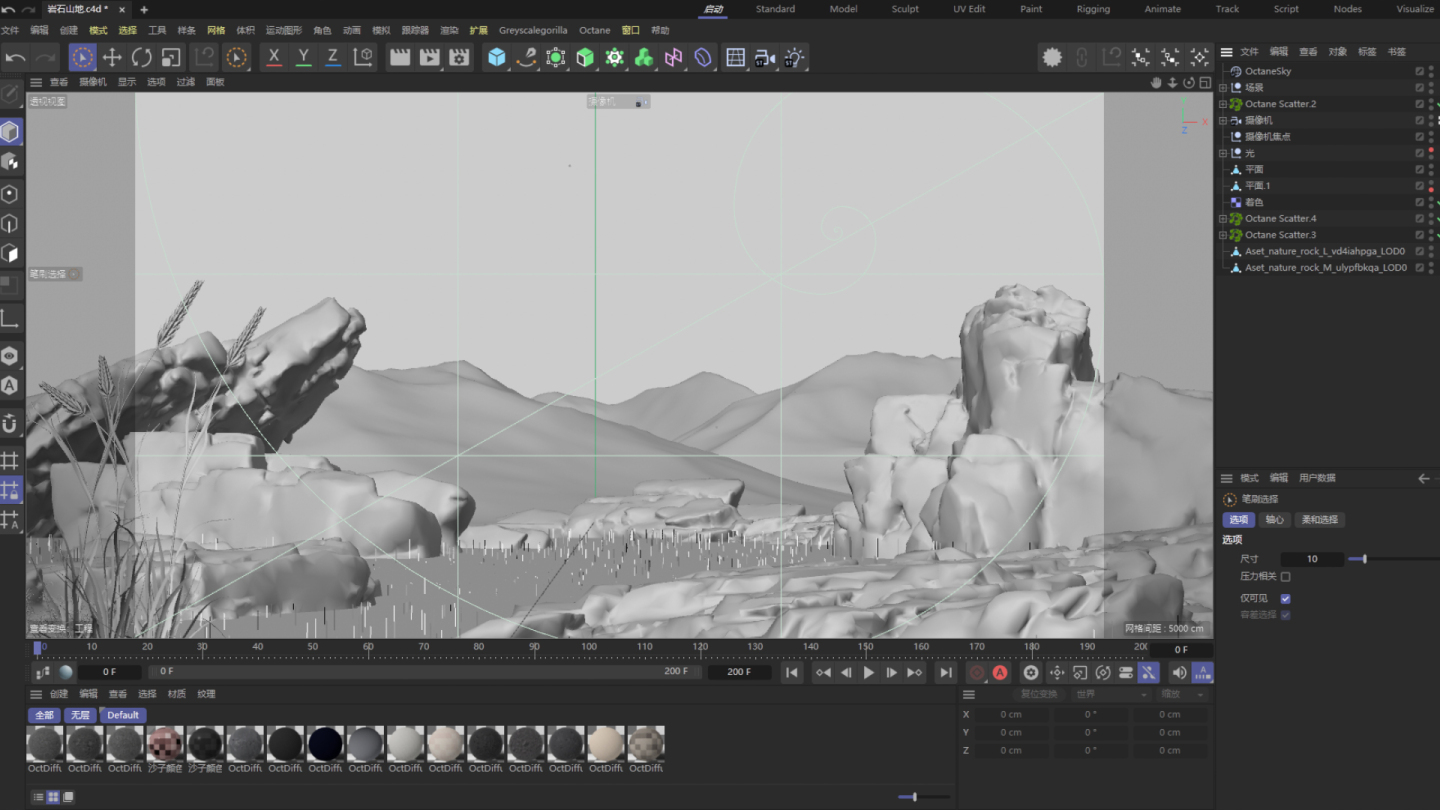Open OctaneSky object icon in object manager
1440x810 pixels.
pos(1236,71)
